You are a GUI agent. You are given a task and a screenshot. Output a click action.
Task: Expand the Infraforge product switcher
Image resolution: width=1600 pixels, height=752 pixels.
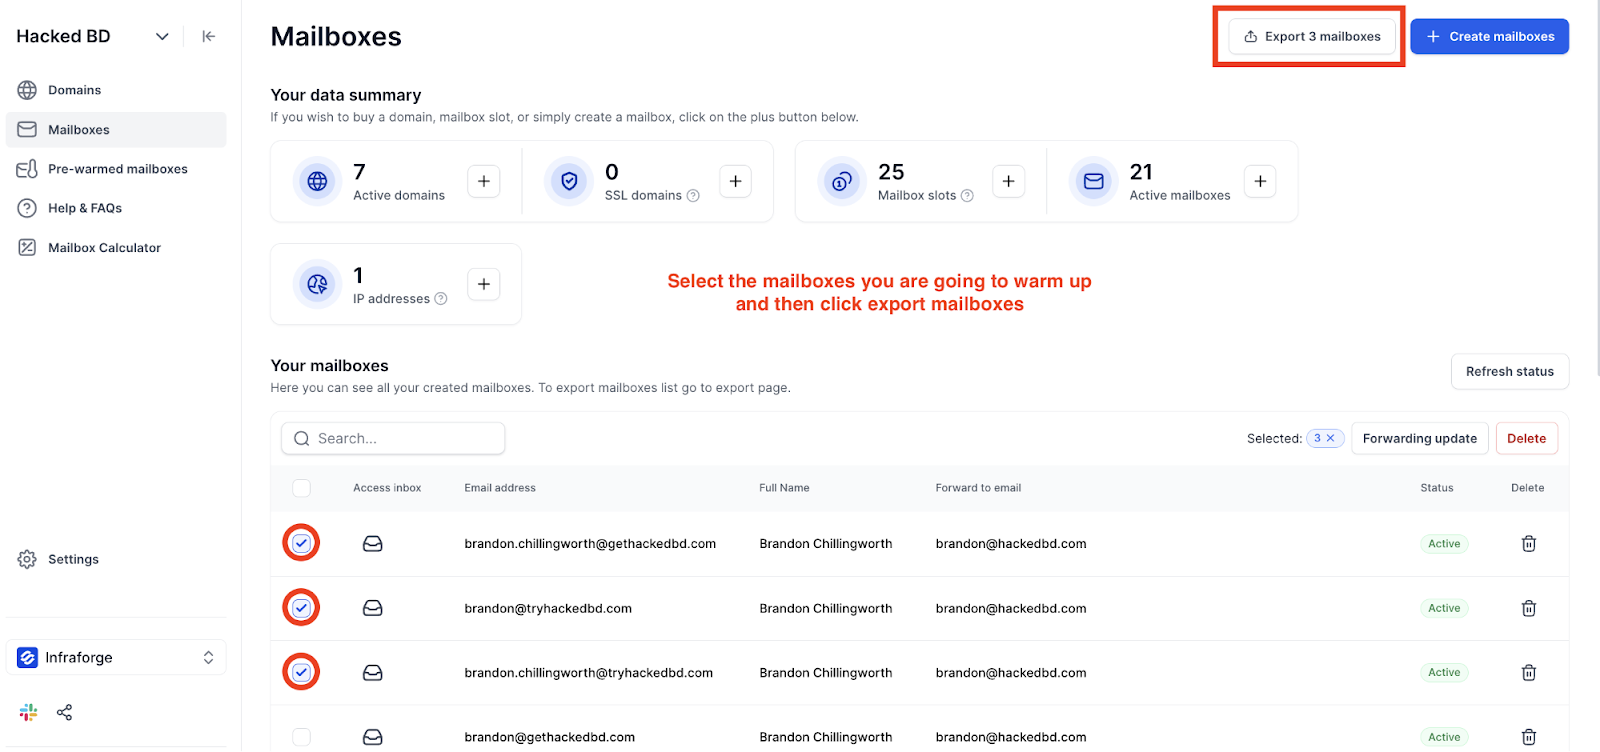(116, 657)
